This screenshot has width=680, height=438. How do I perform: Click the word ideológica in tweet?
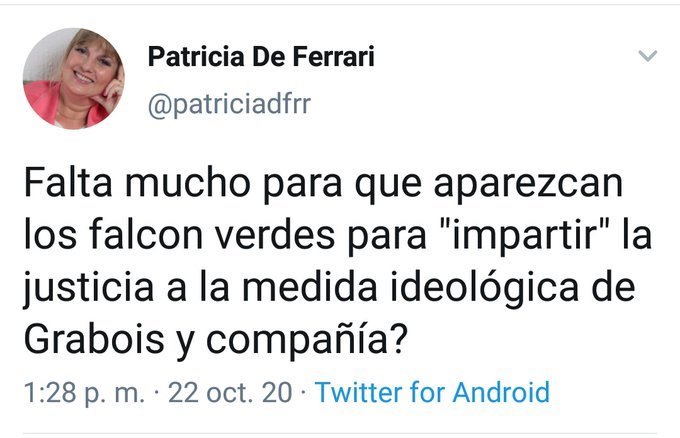pyautogui.click(x=484, y=287)
